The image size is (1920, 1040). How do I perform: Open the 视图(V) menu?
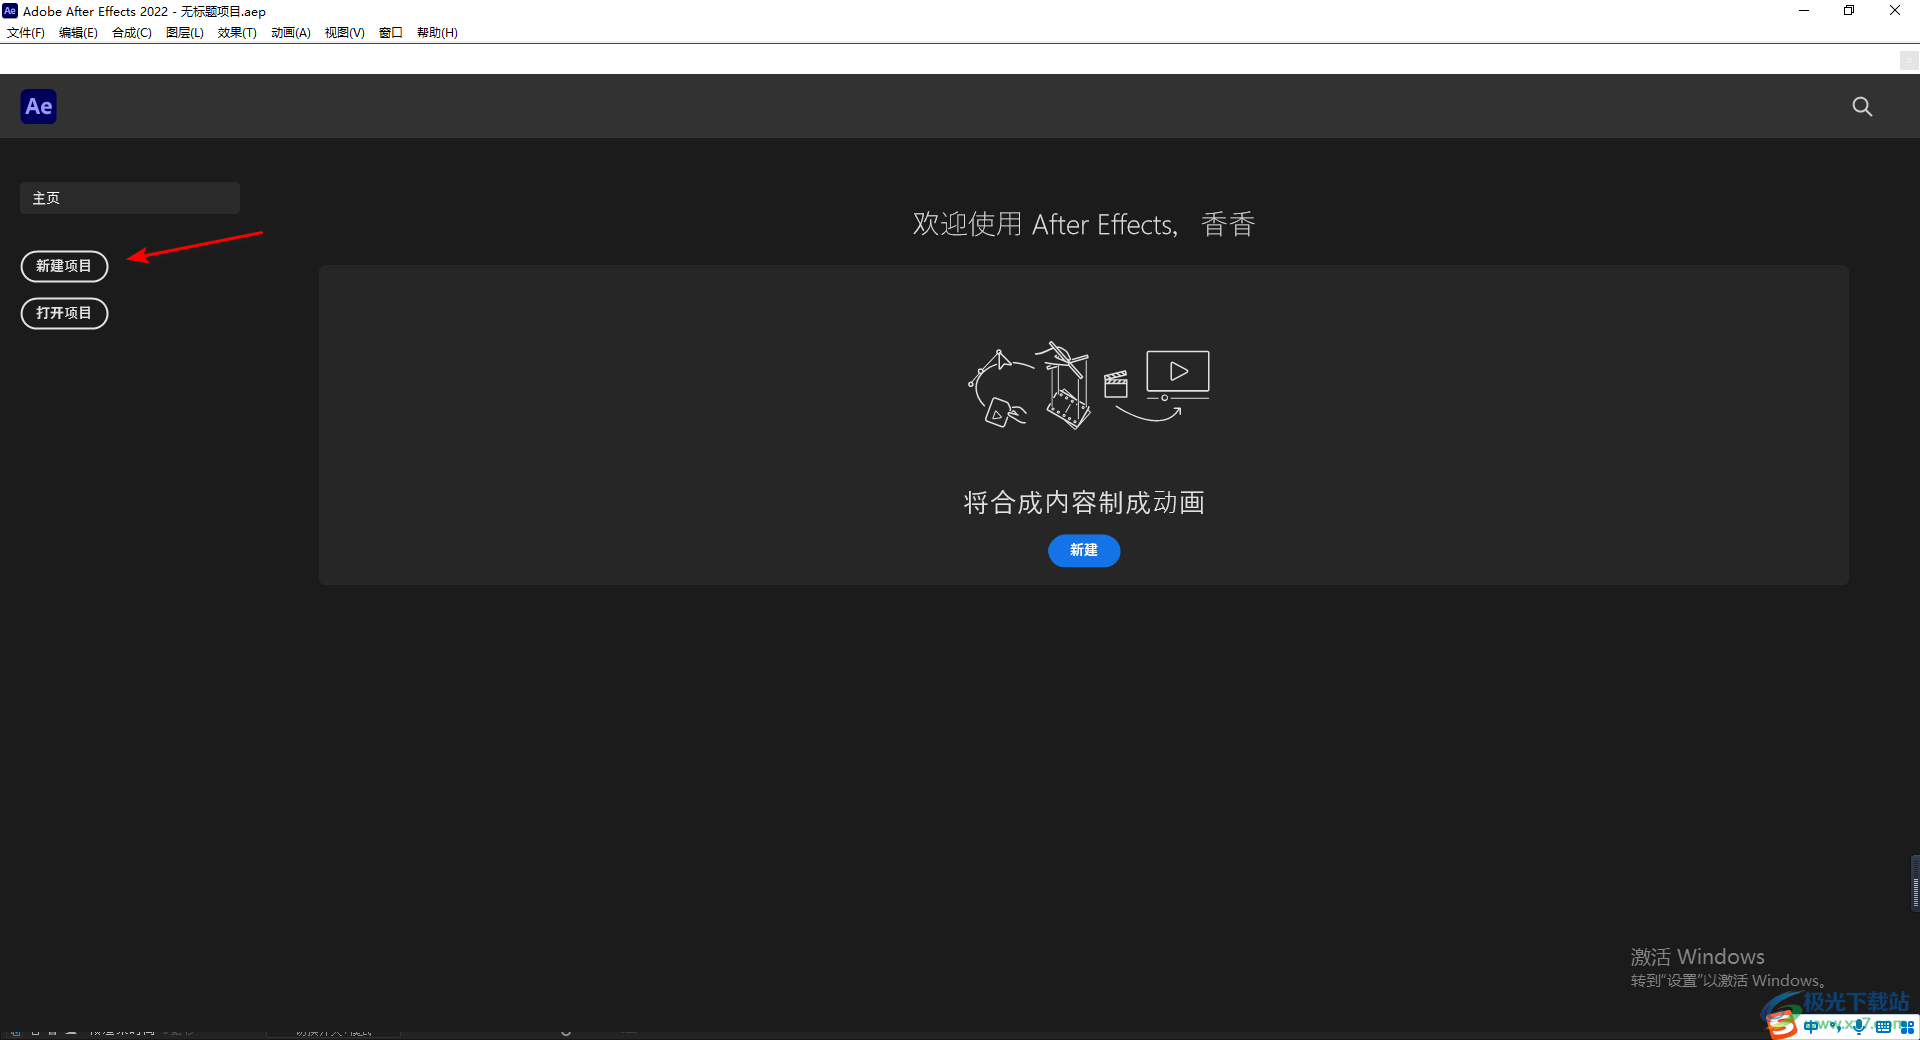coord(345,33)
